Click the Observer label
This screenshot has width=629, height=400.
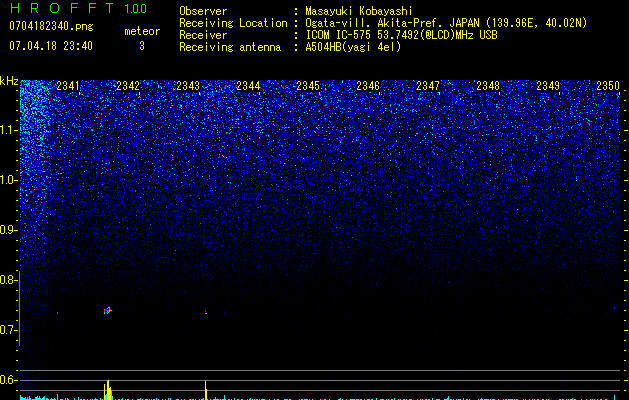pos(203,11)
